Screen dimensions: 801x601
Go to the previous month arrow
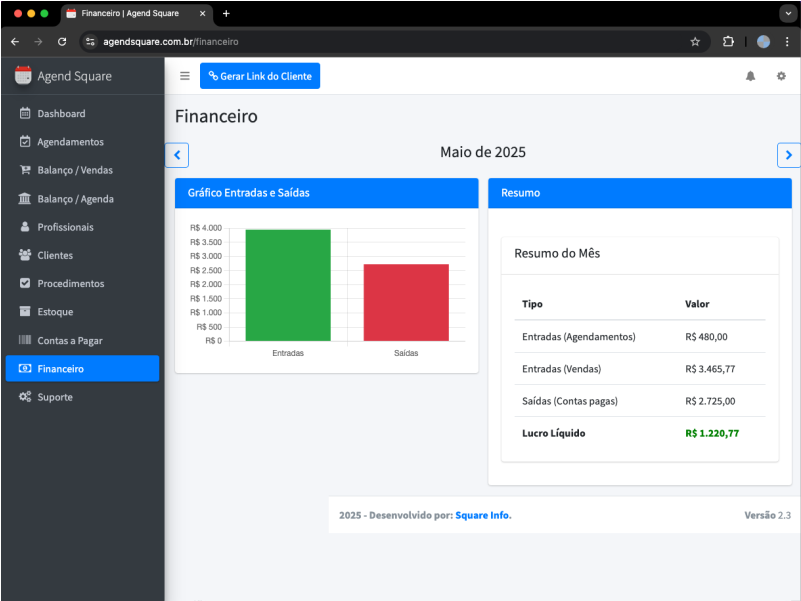pos(177,155)
